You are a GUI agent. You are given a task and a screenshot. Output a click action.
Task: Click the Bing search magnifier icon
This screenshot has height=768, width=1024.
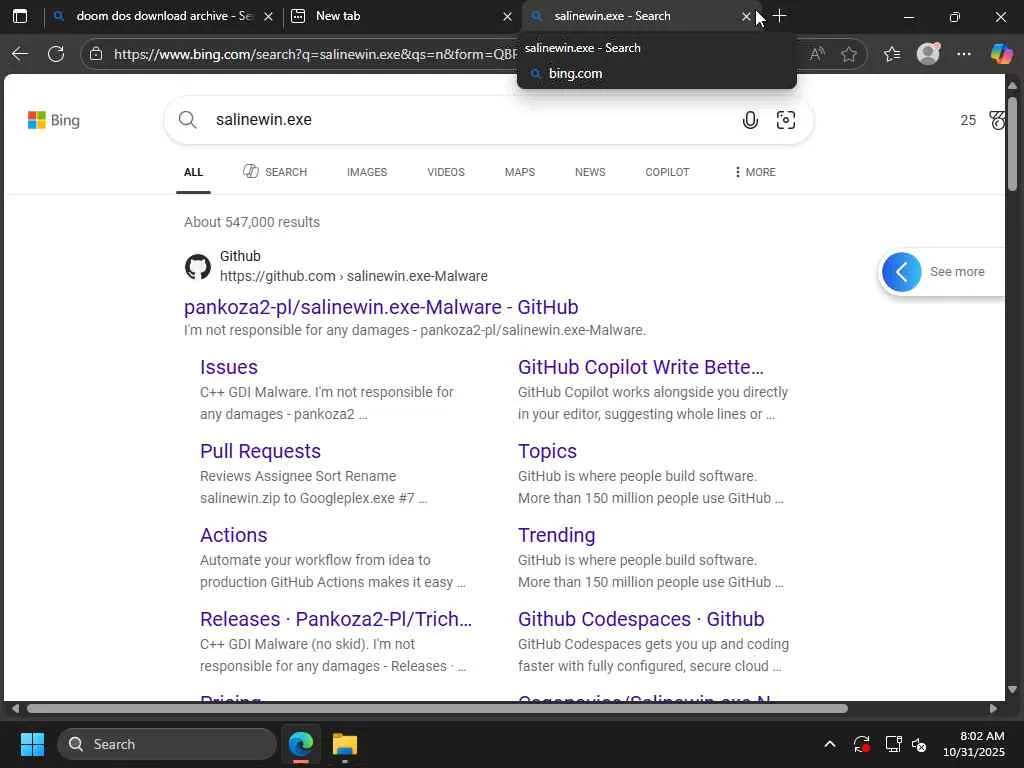[188, 120]
